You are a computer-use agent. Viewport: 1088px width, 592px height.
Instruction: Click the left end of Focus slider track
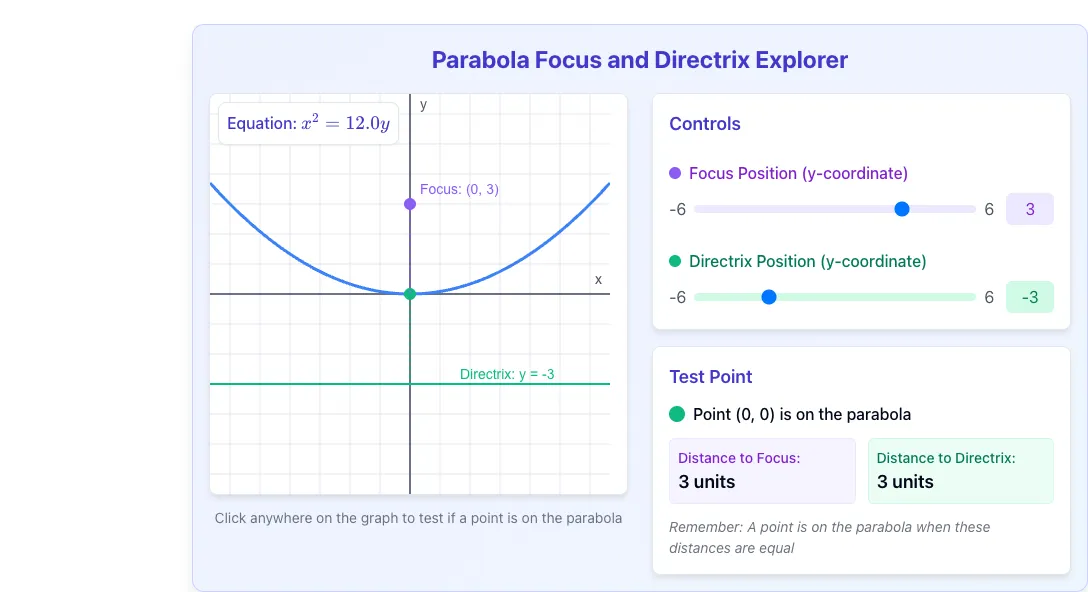tap(697, 209)
